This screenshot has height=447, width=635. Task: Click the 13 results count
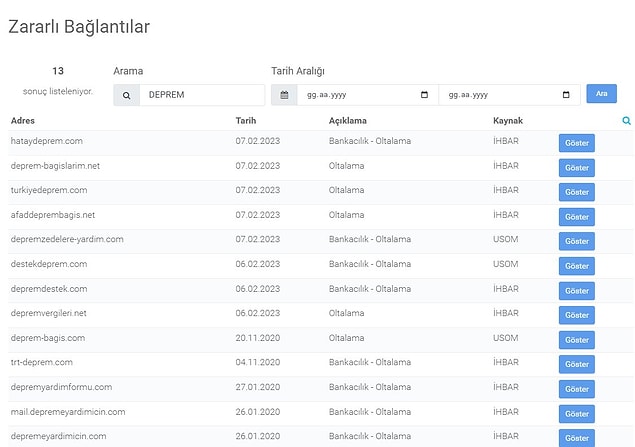58,71
